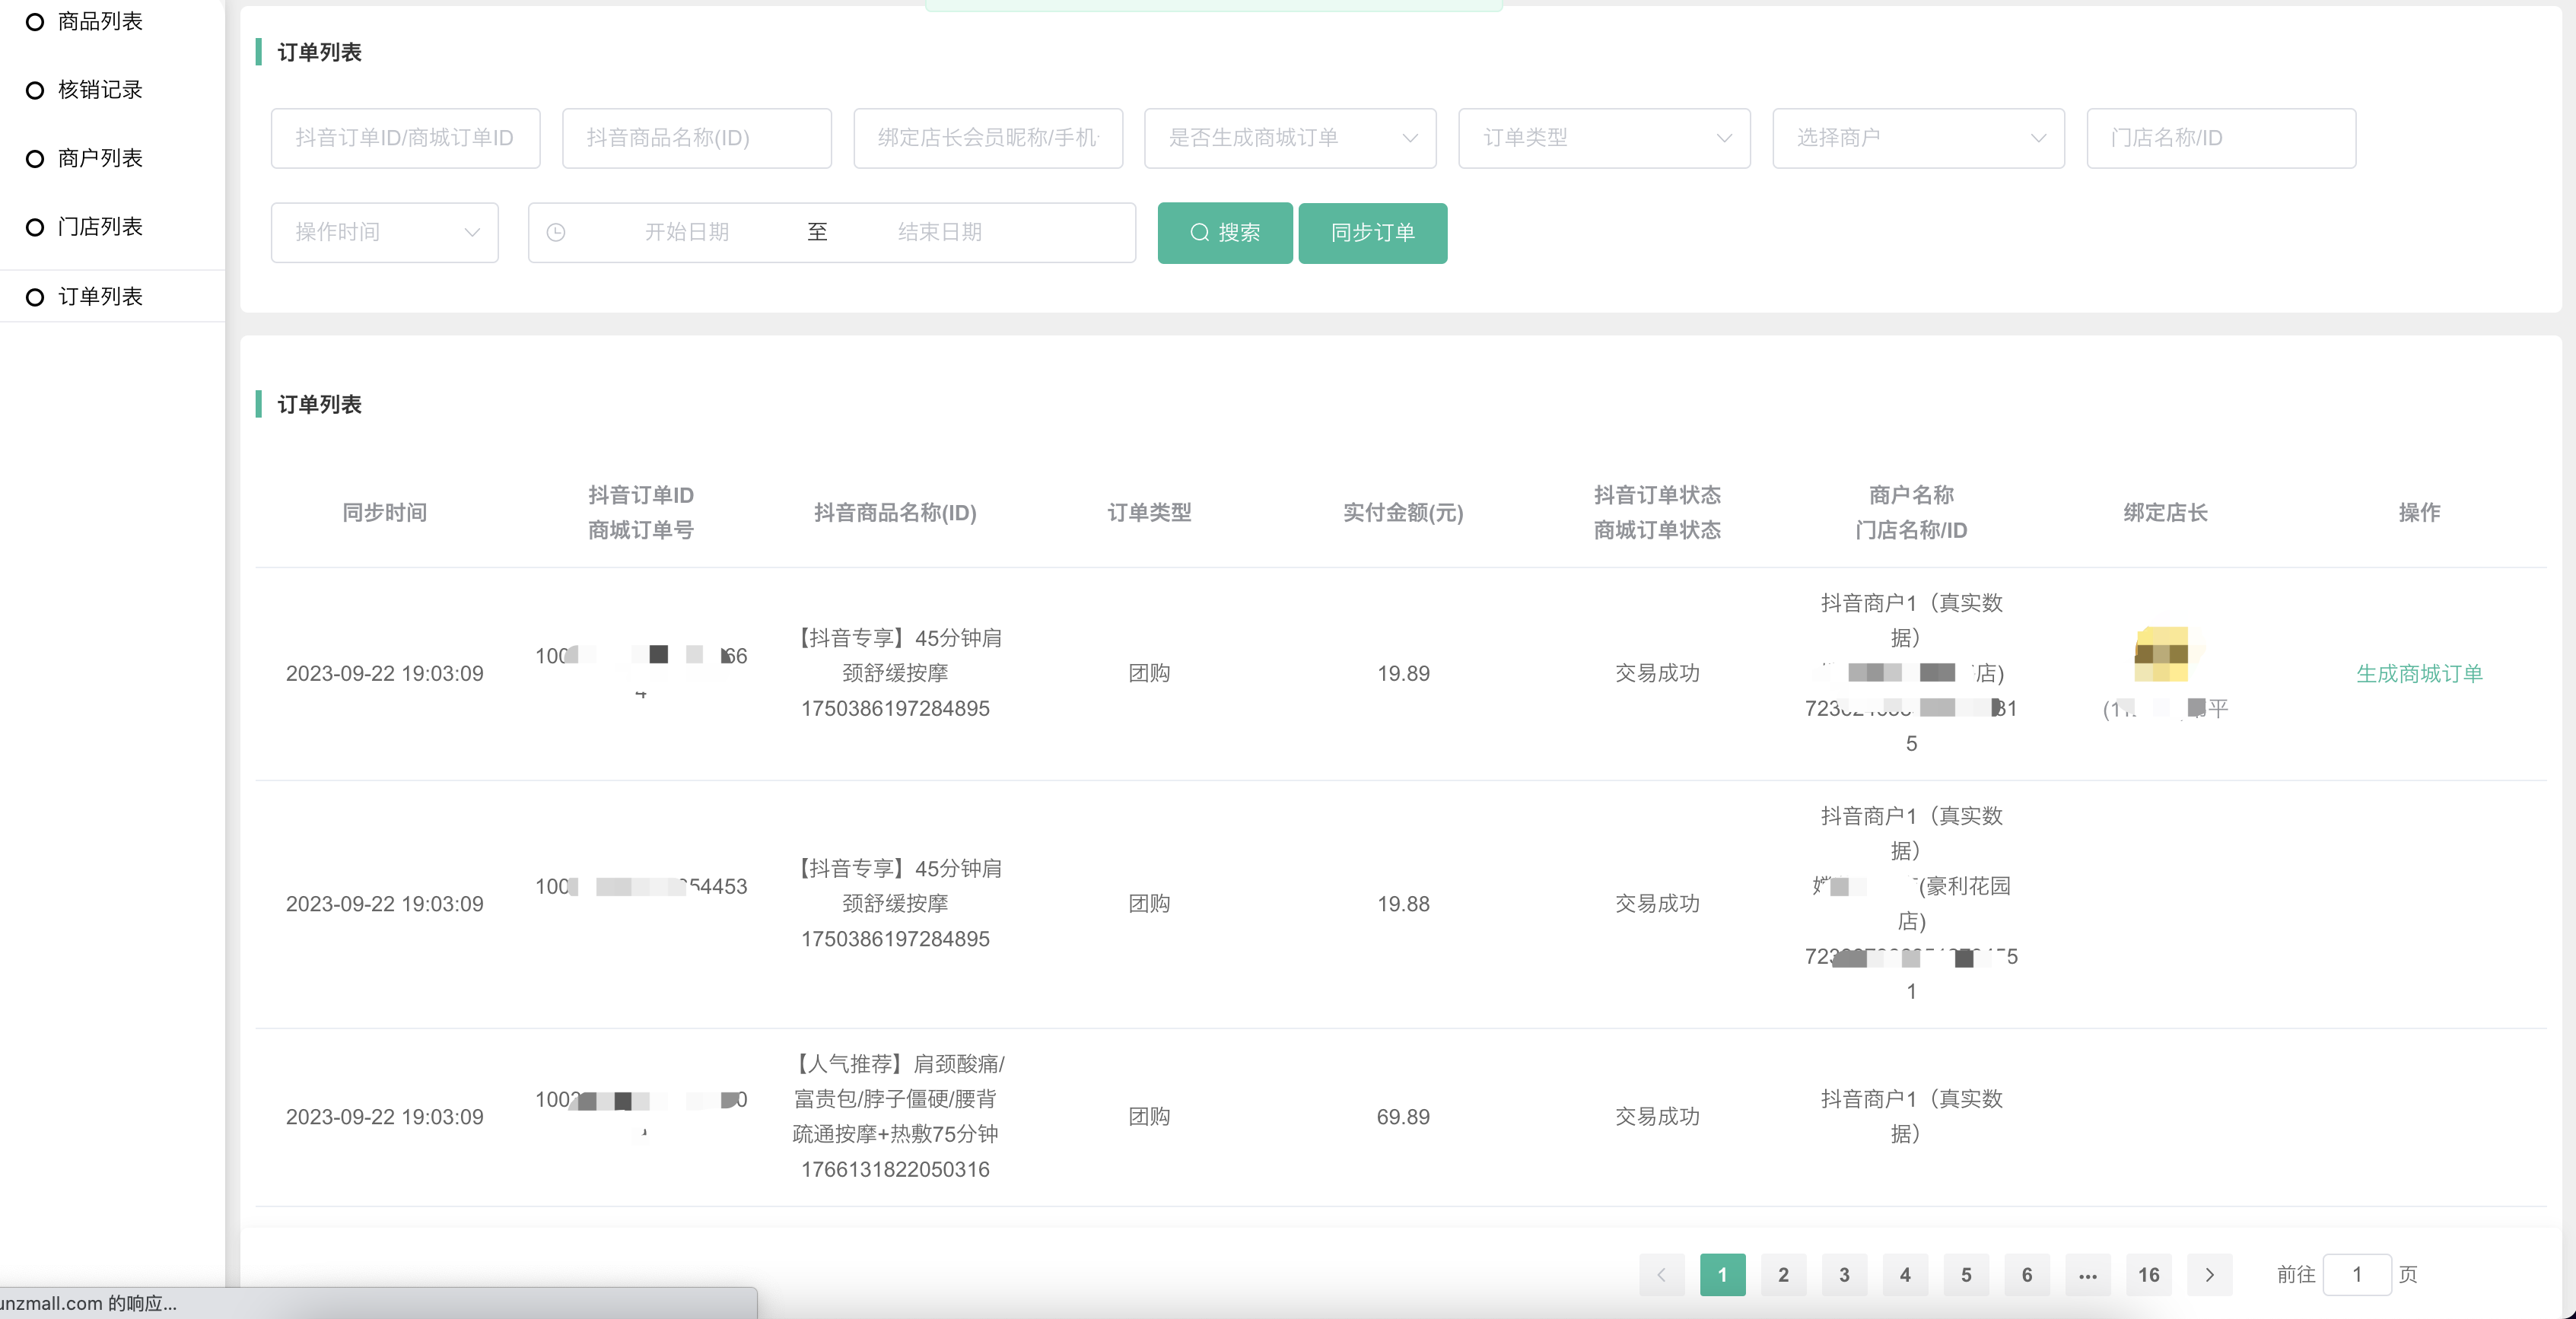2576x1319 pixels.
Task: Click the circle icon beside 核销记录
Action: click(x=35, y=91)
